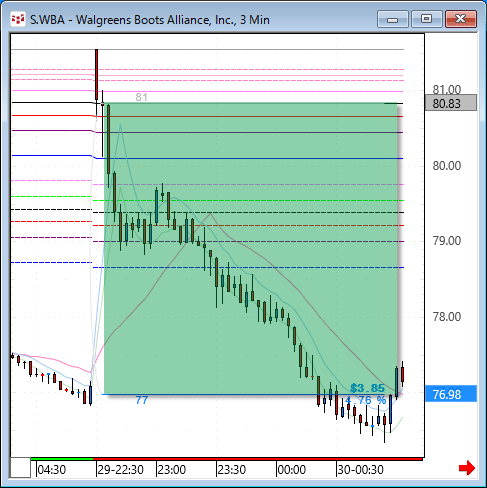Click the S.WBA Walgreens Boots Alliance title text
Viewport: 487px width, 488px height.
click(150, 20)
